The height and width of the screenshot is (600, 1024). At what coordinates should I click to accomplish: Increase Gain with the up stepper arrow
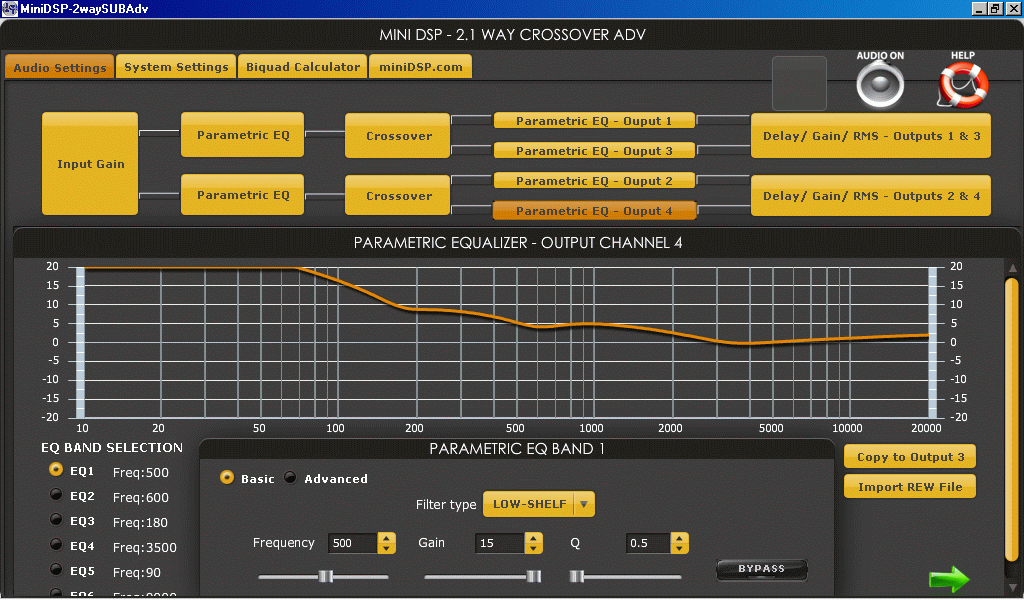pos(534,538)
